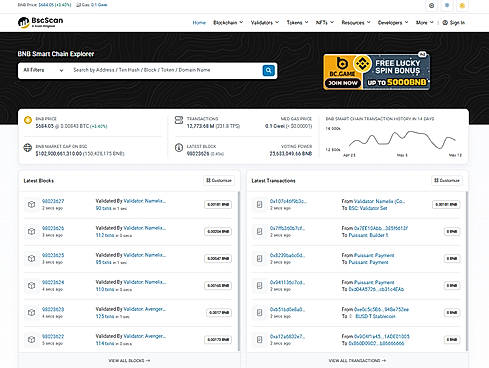
Task: Click View All Transactions link
Action: (357, 361)
